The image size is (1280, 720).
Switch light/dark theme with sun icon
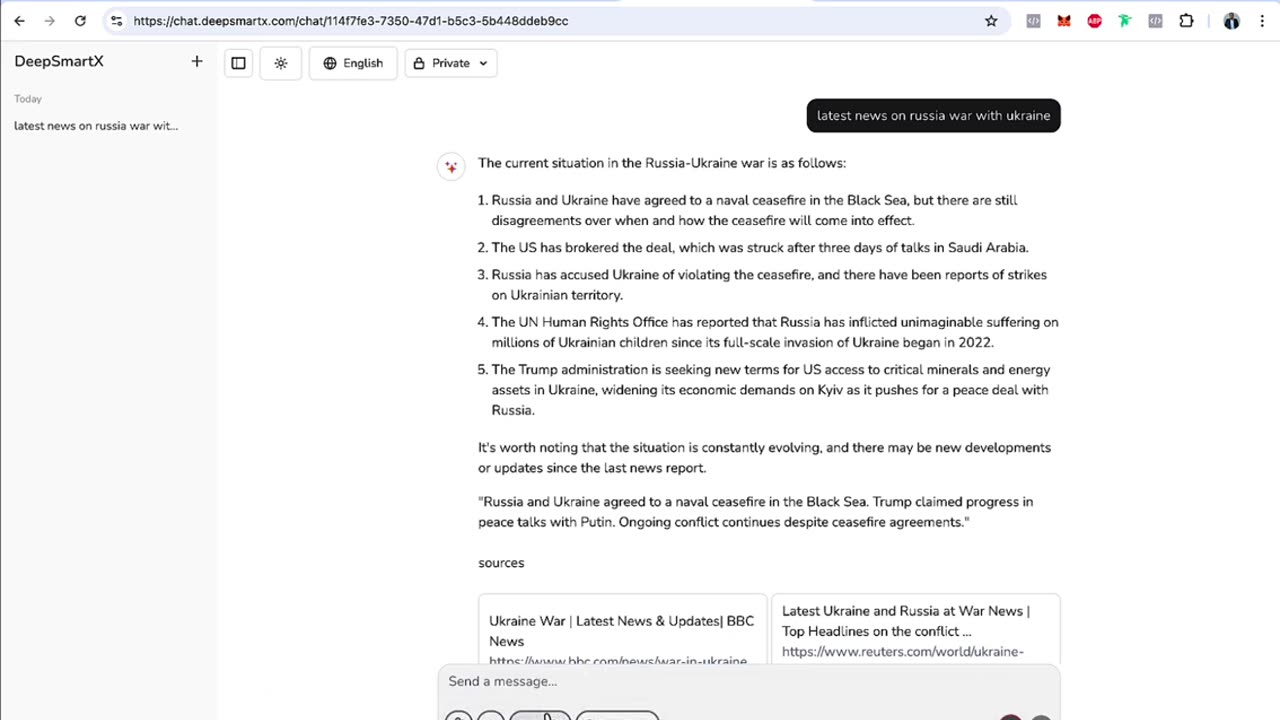coord(281,63)
